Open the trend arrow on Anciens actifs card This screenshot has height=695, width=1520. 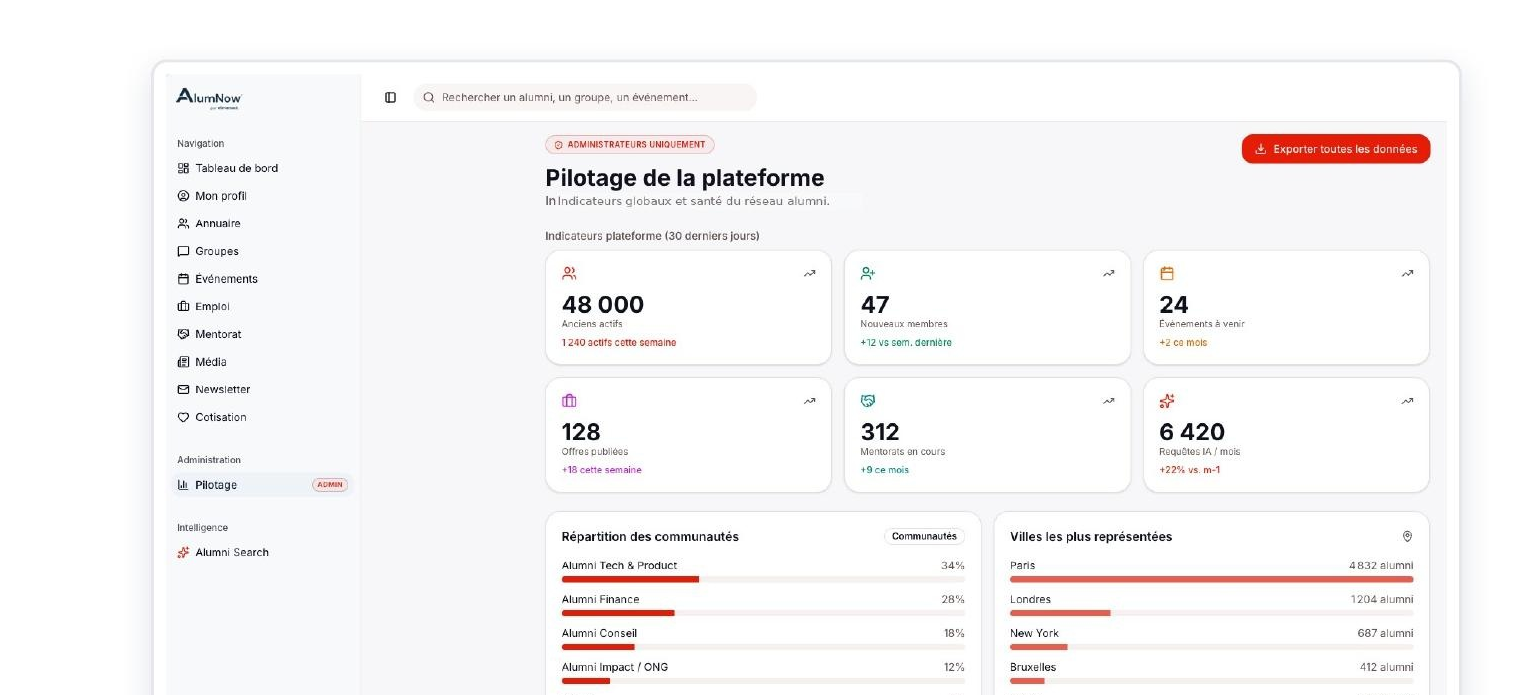[809, 273]
